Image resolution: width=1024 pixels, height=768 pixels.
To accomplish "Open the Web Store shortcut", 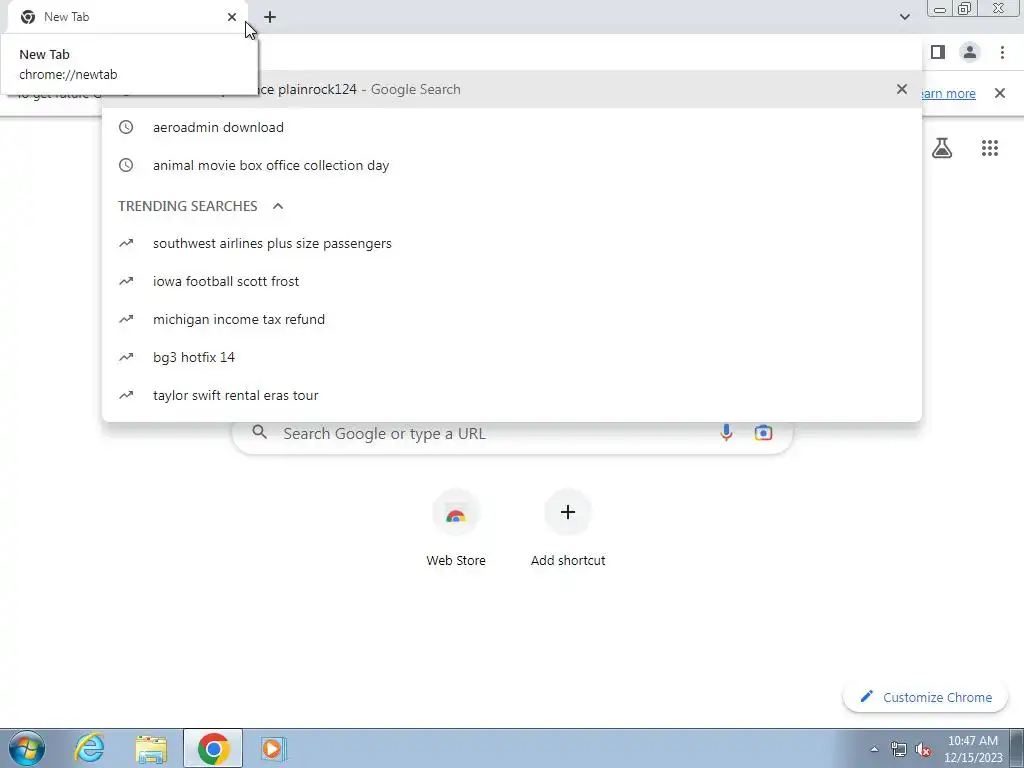I will (456, 529).
